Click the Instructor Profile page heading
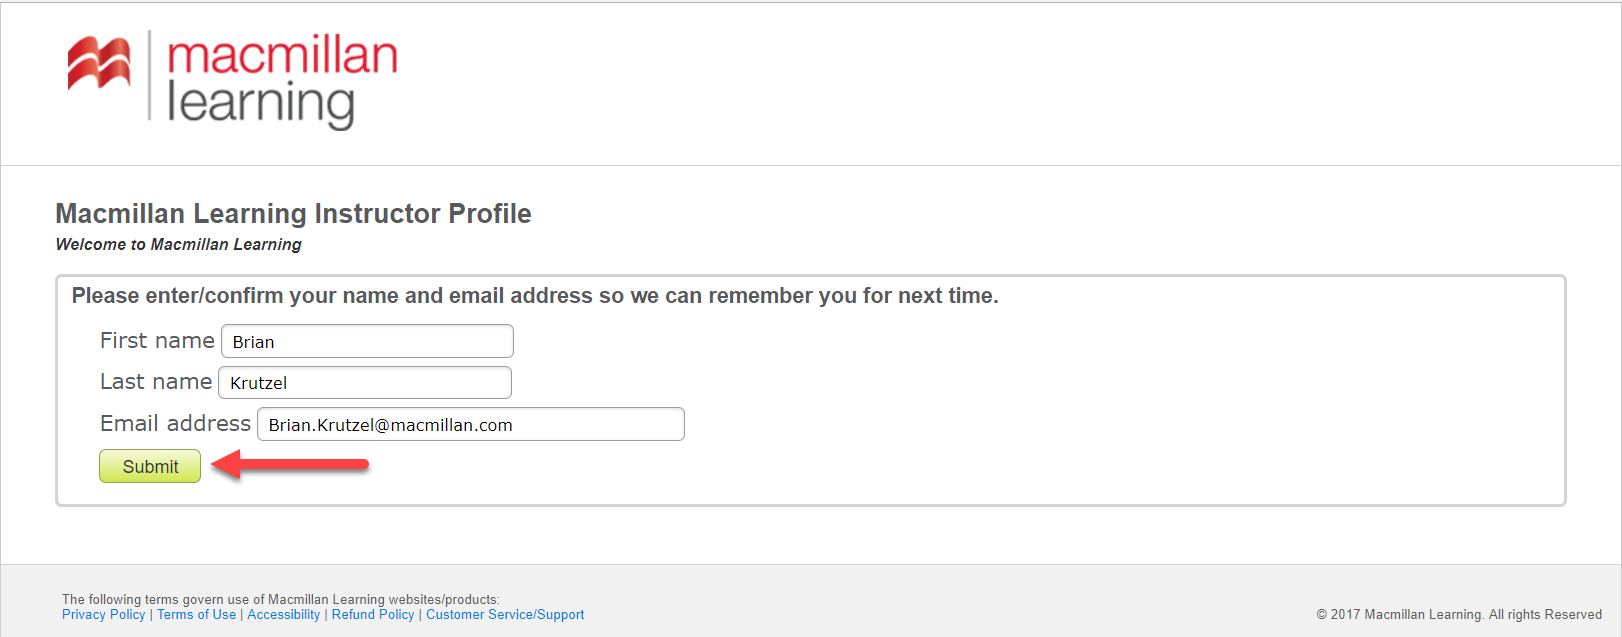 click(293, 214)
